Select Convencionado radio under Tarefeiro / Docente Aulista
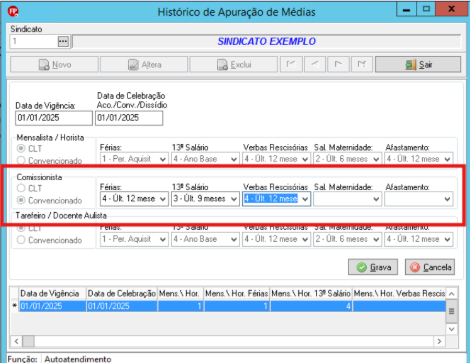470x363 pixels. tap(21, 240)
